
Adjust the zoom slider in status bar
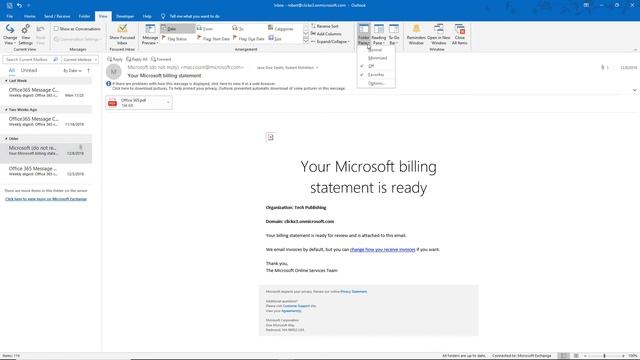pos(604,356)
